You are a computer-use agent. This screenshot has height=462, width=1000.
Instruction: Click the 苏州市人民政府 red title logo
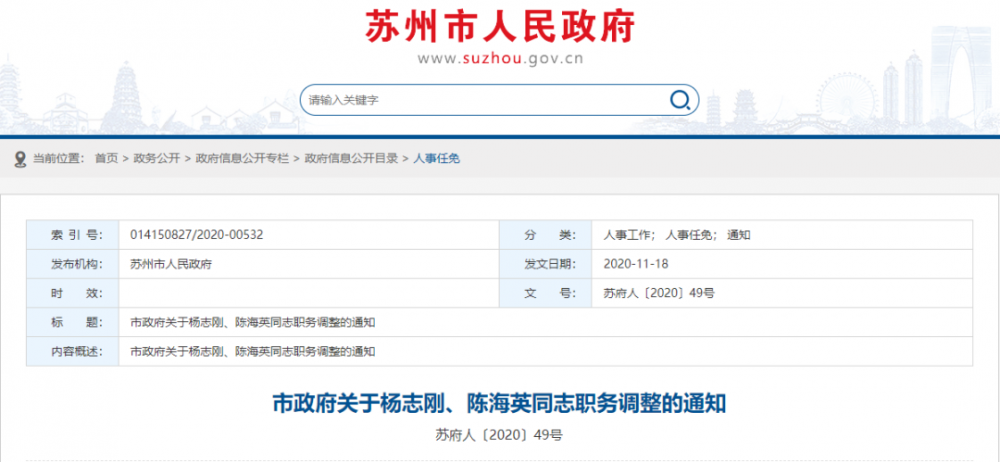point(500,26)
